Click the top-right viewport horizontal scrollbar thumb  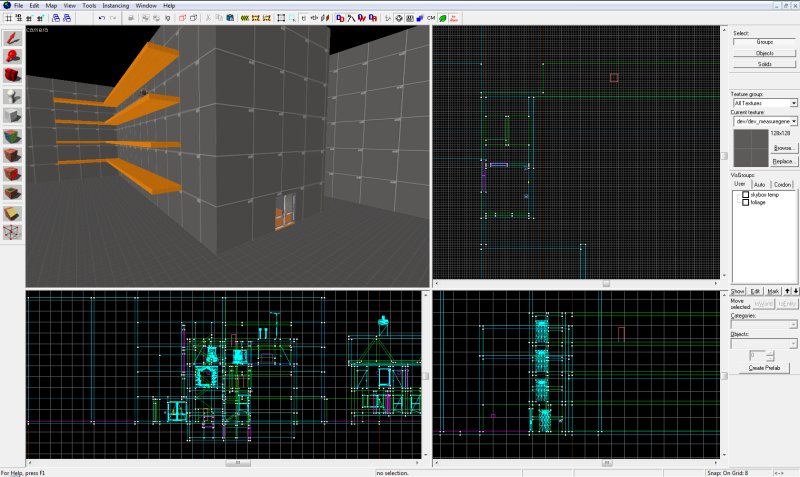coord(606,283)
